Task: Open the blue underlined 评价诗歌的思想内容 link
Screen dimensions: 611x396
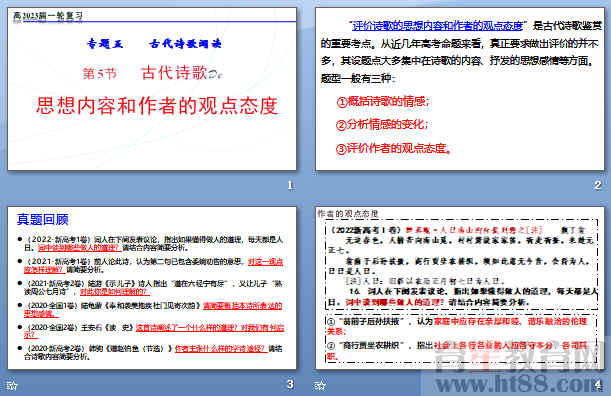Action: click(437, 26)
